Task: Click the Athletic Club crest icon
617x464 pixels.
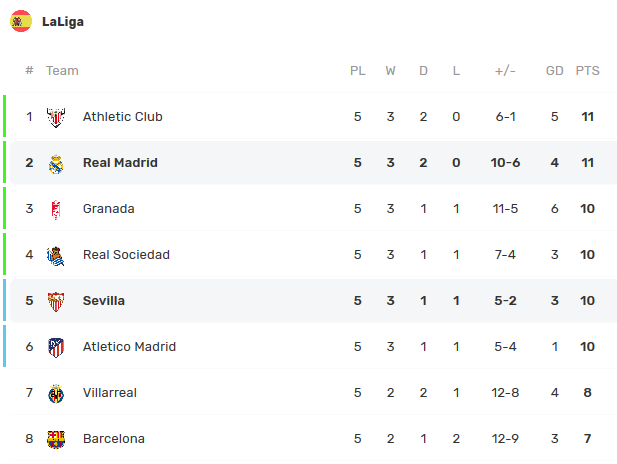Action: coord(56,117)
